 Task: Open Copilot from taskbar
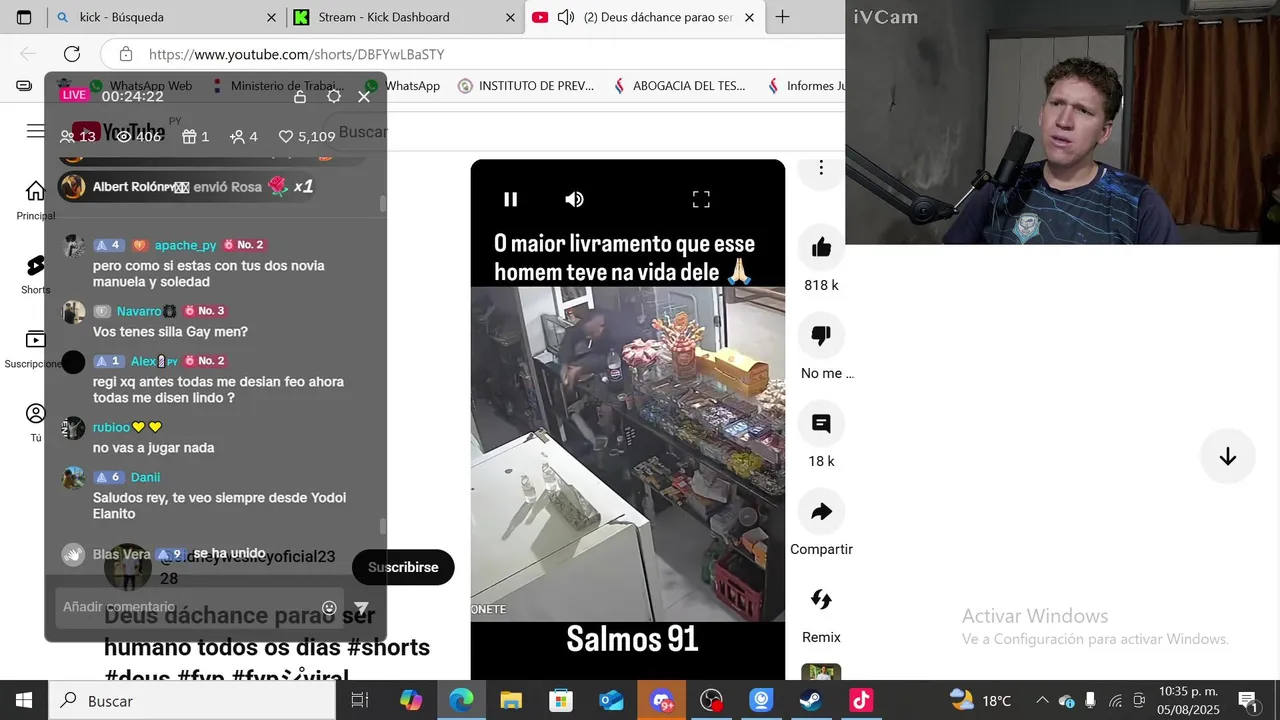(411, 701)
